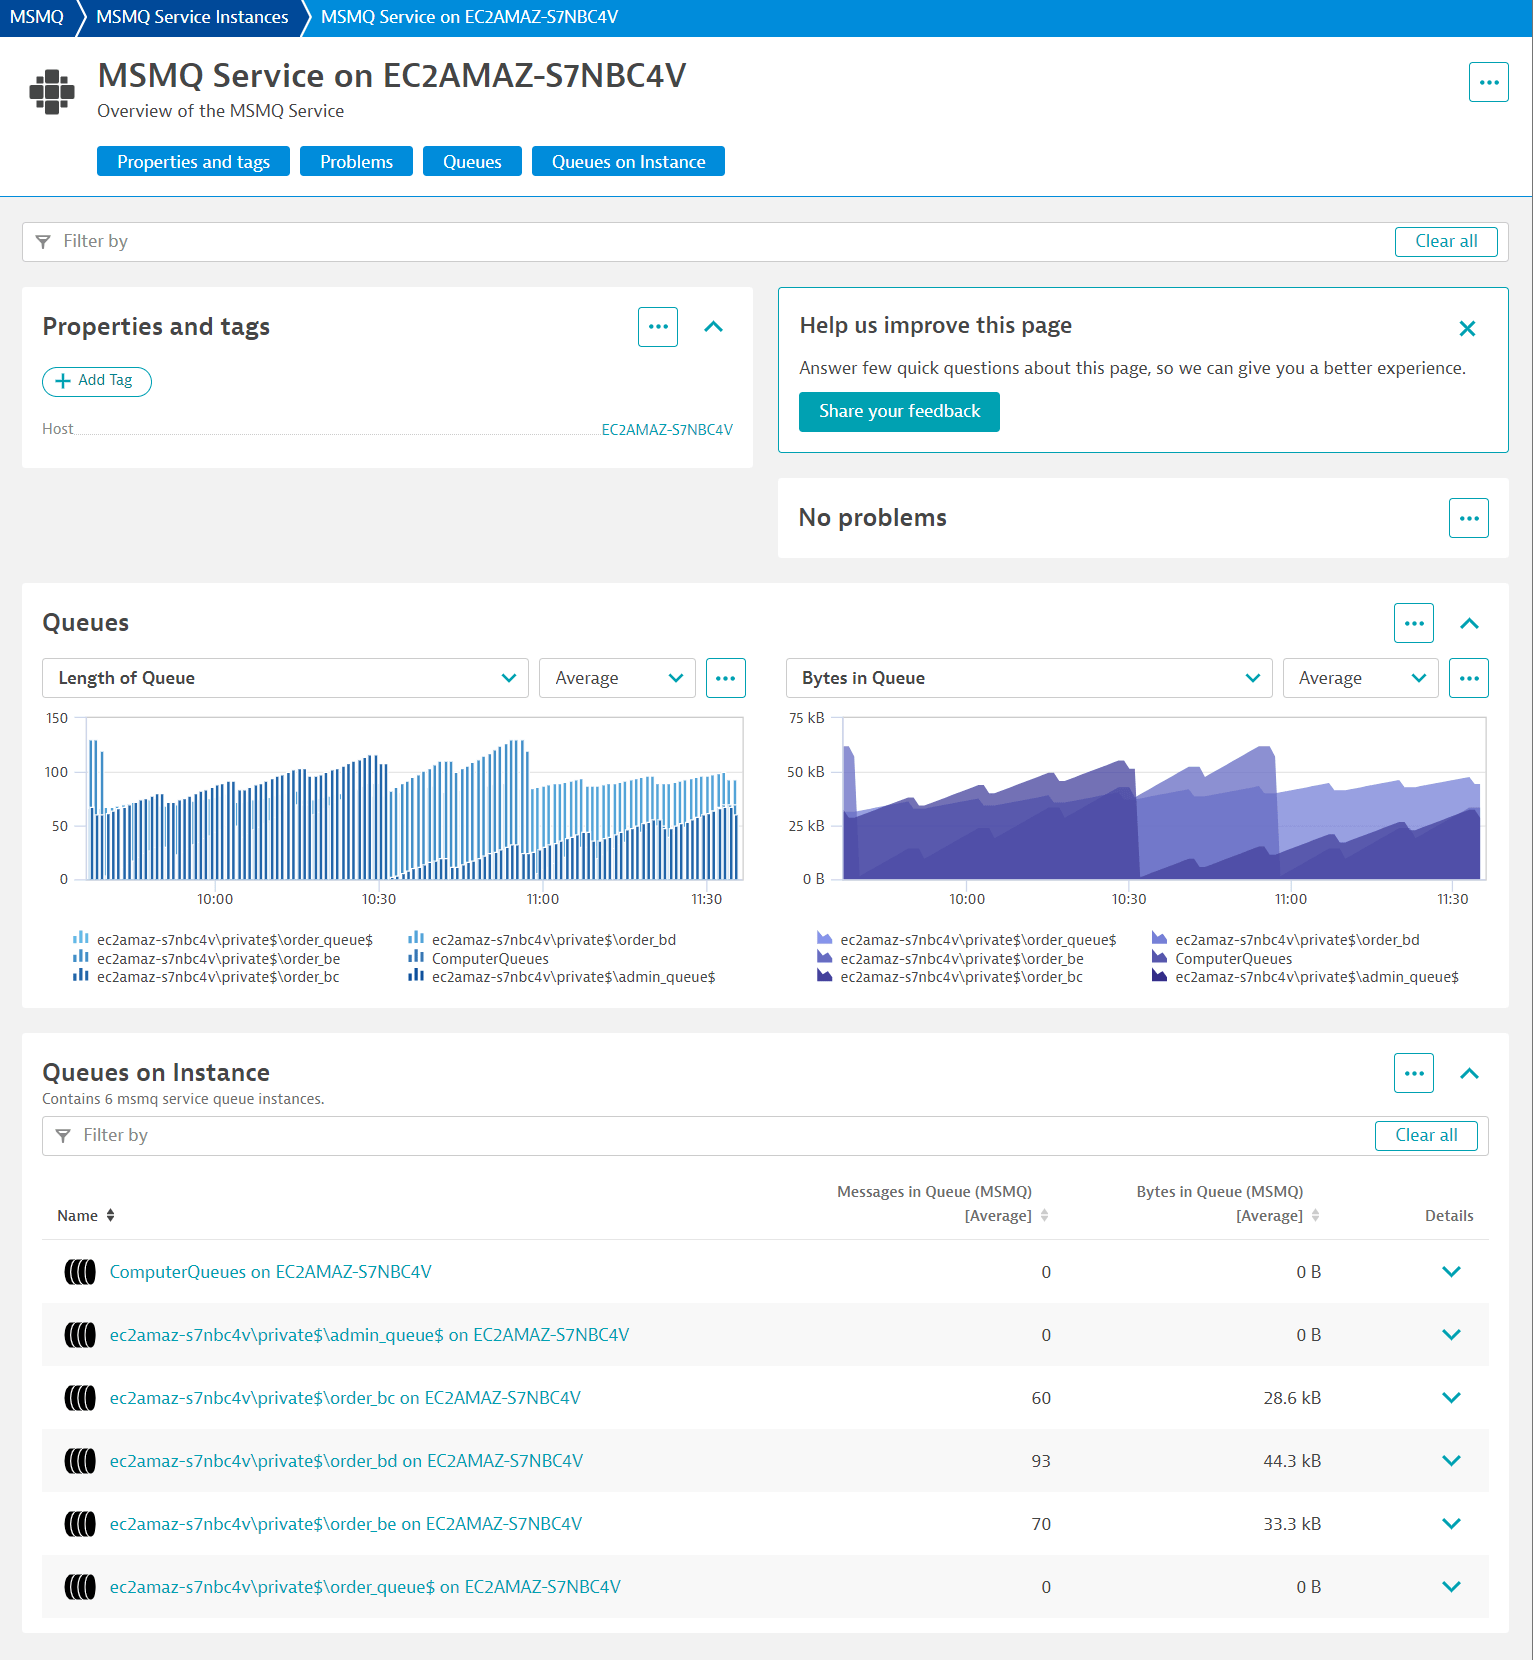Open Bytes in Queue chart options menu

pos(1469,678)
